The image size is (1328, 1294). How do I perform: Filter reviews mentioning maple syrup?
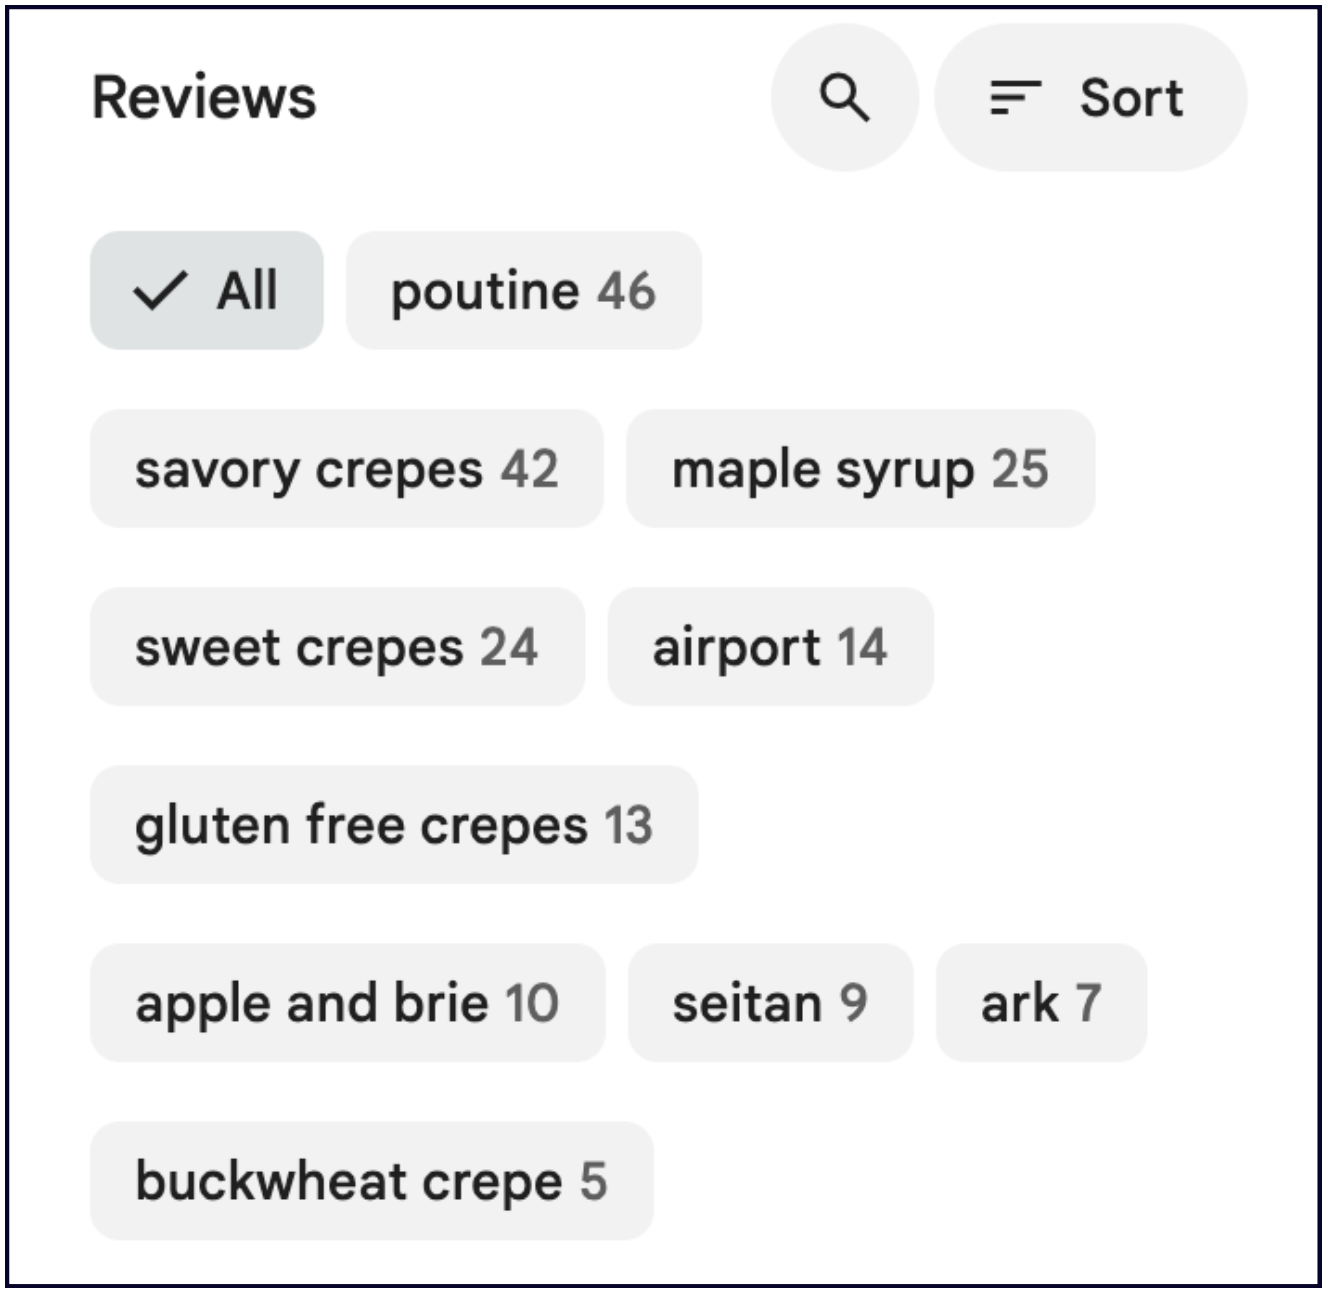click(860, 469)
